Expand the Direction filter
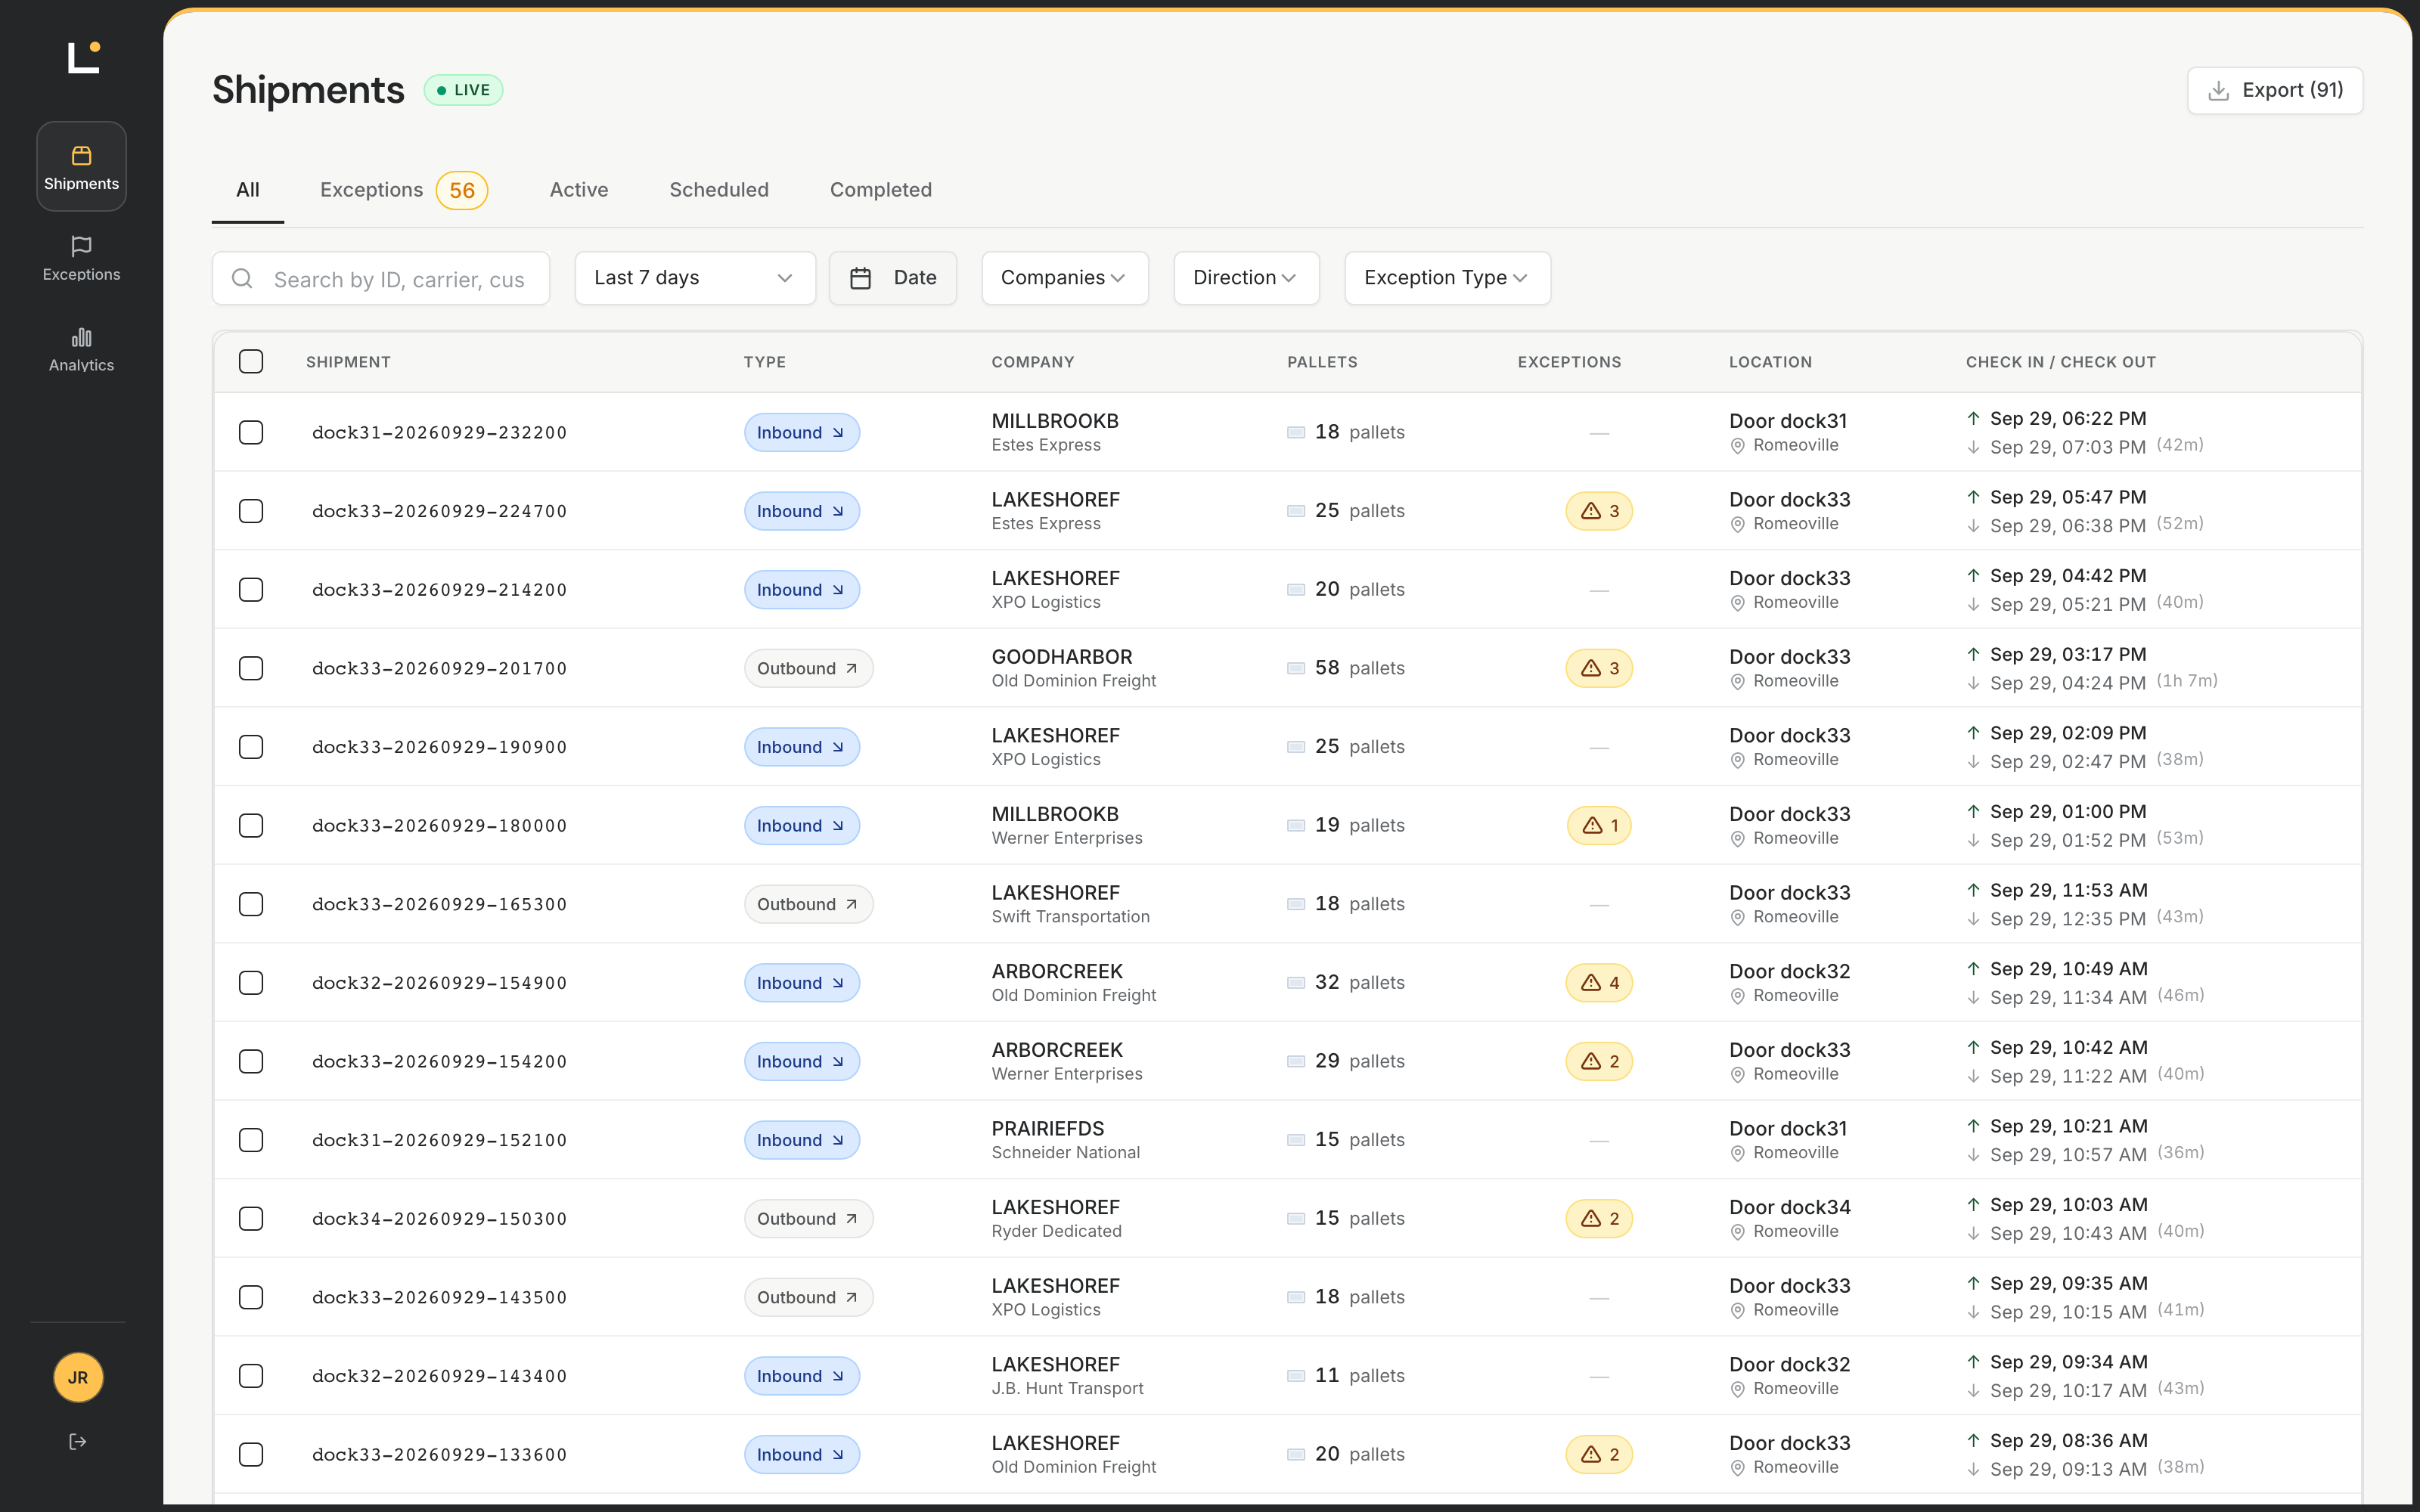This screenshot has width=2420, height=1512. (1246, 278)
